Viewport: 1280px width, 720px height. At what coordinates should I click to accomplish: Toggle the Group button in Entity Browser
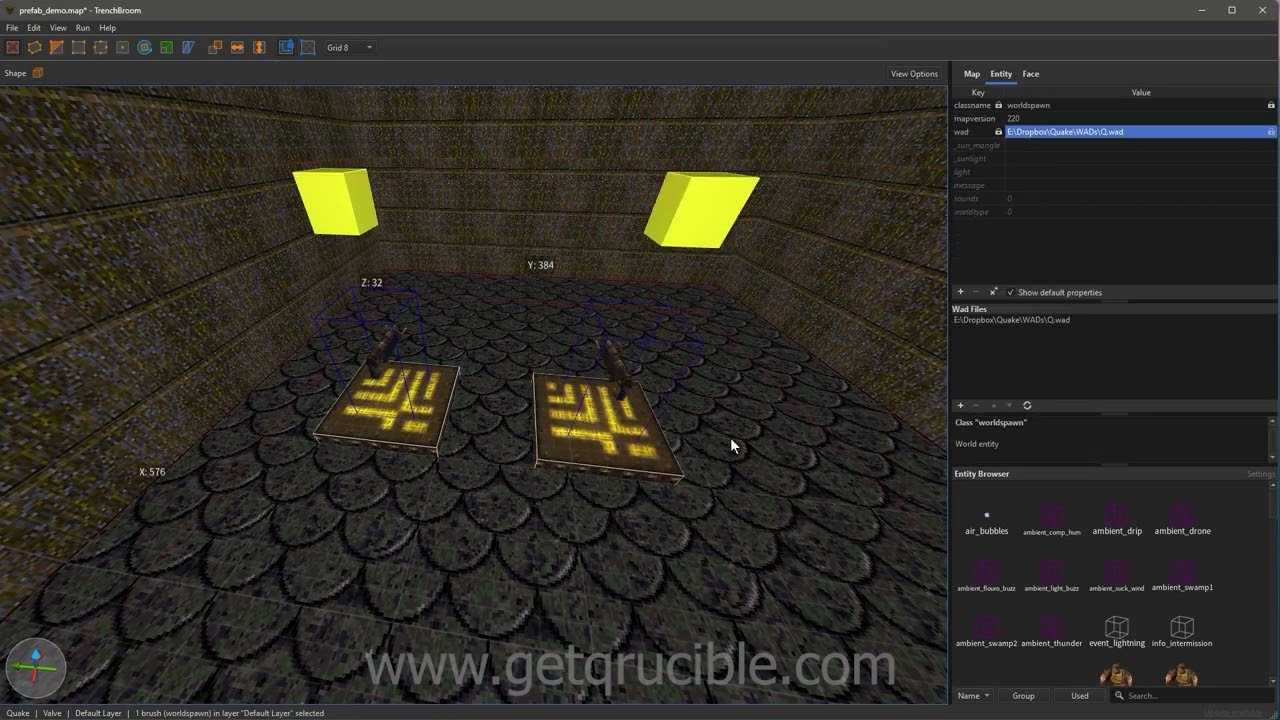(x=1023, y=696)
